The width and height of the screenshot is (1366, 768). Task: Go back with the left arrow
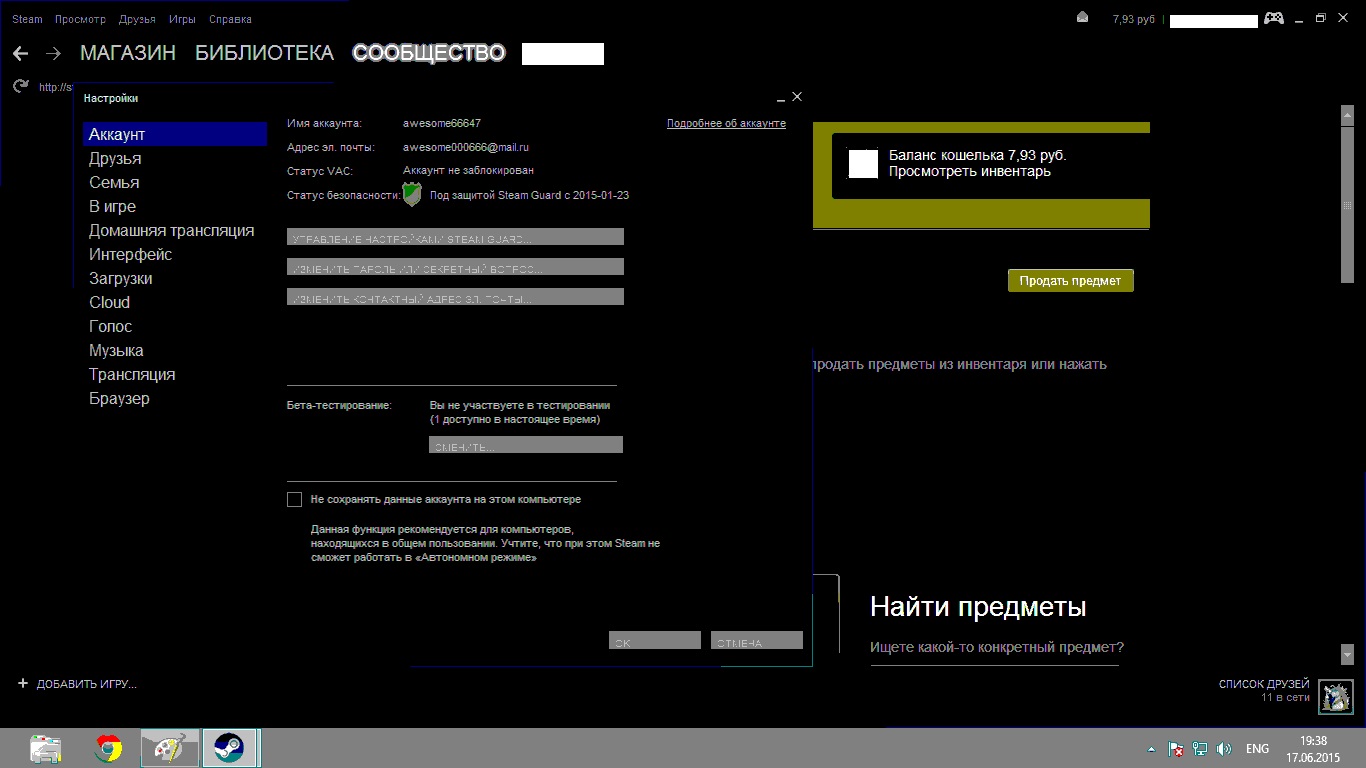click(20, 53)
